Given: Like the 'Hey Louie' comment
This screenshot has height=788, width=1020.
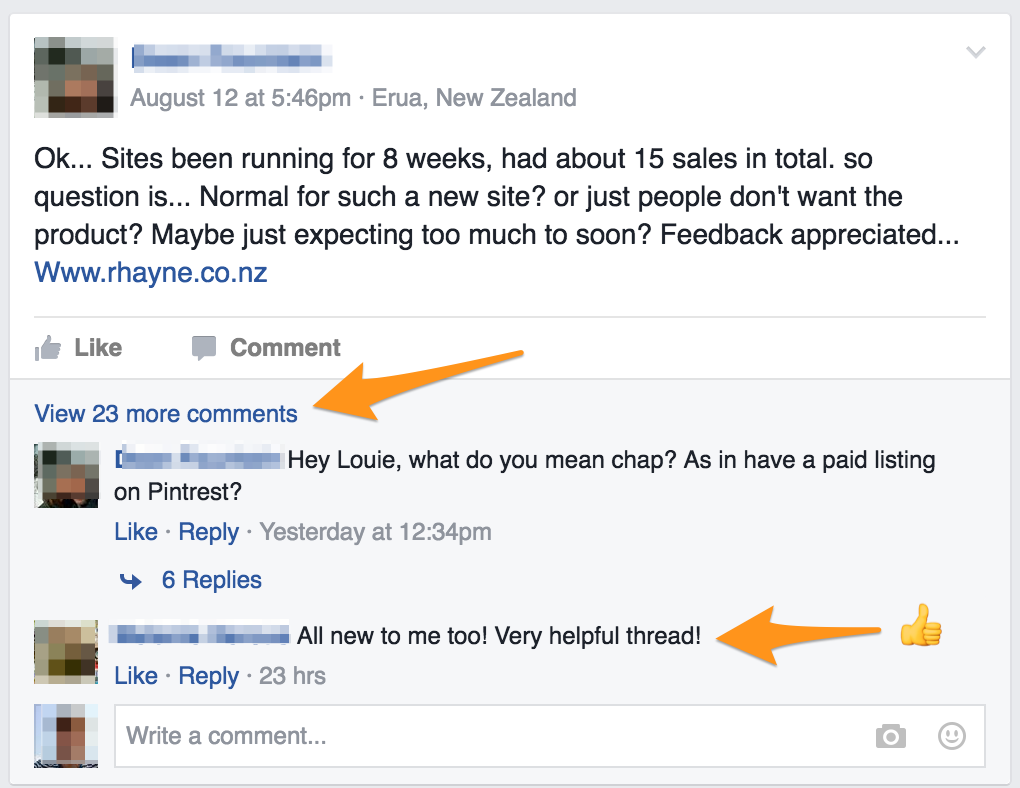Looking at the screenshot, I should coord(136,532).
